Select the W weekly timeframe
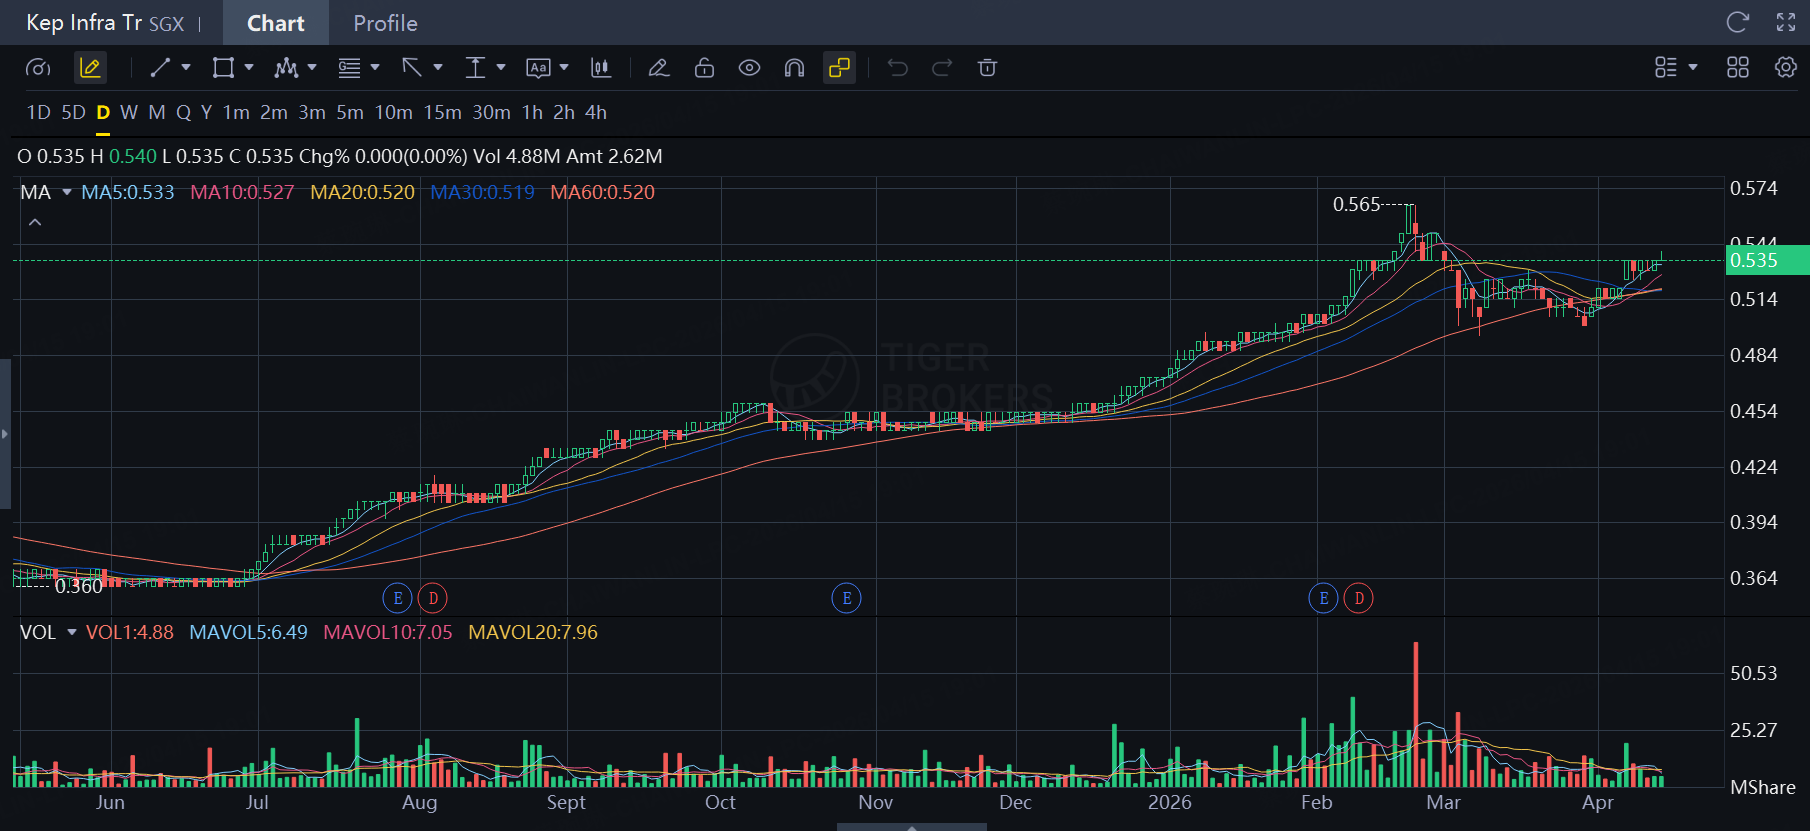 click(129, 113)
